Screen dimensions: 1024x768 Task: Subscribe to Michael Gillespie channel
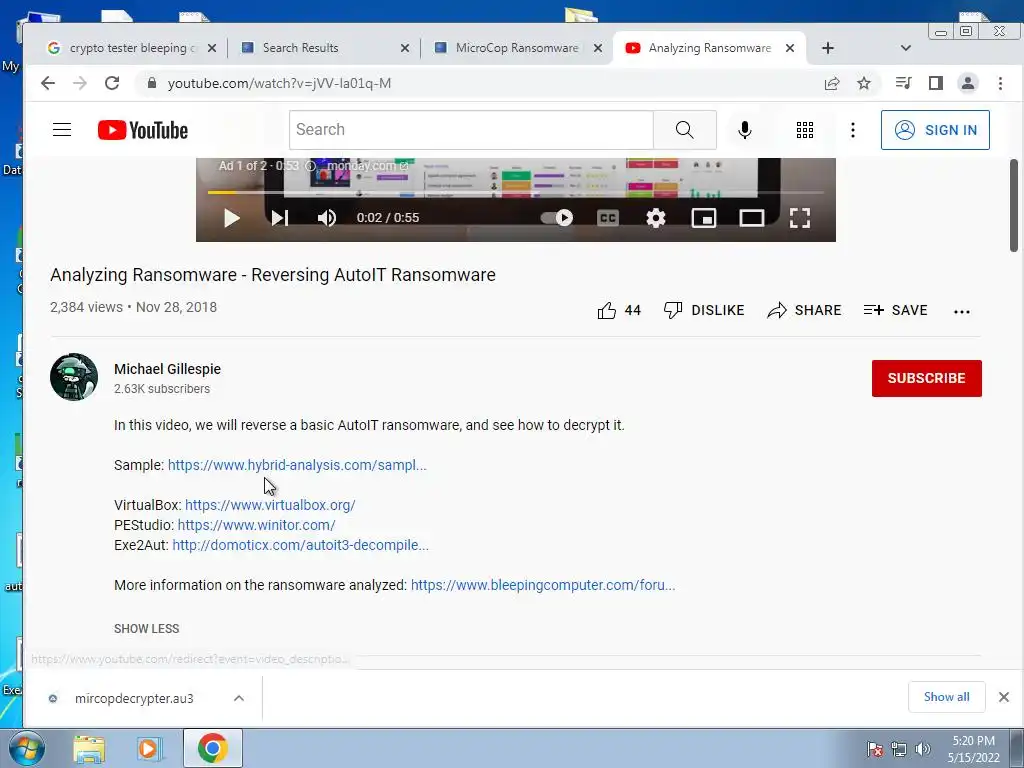(926, 378)
